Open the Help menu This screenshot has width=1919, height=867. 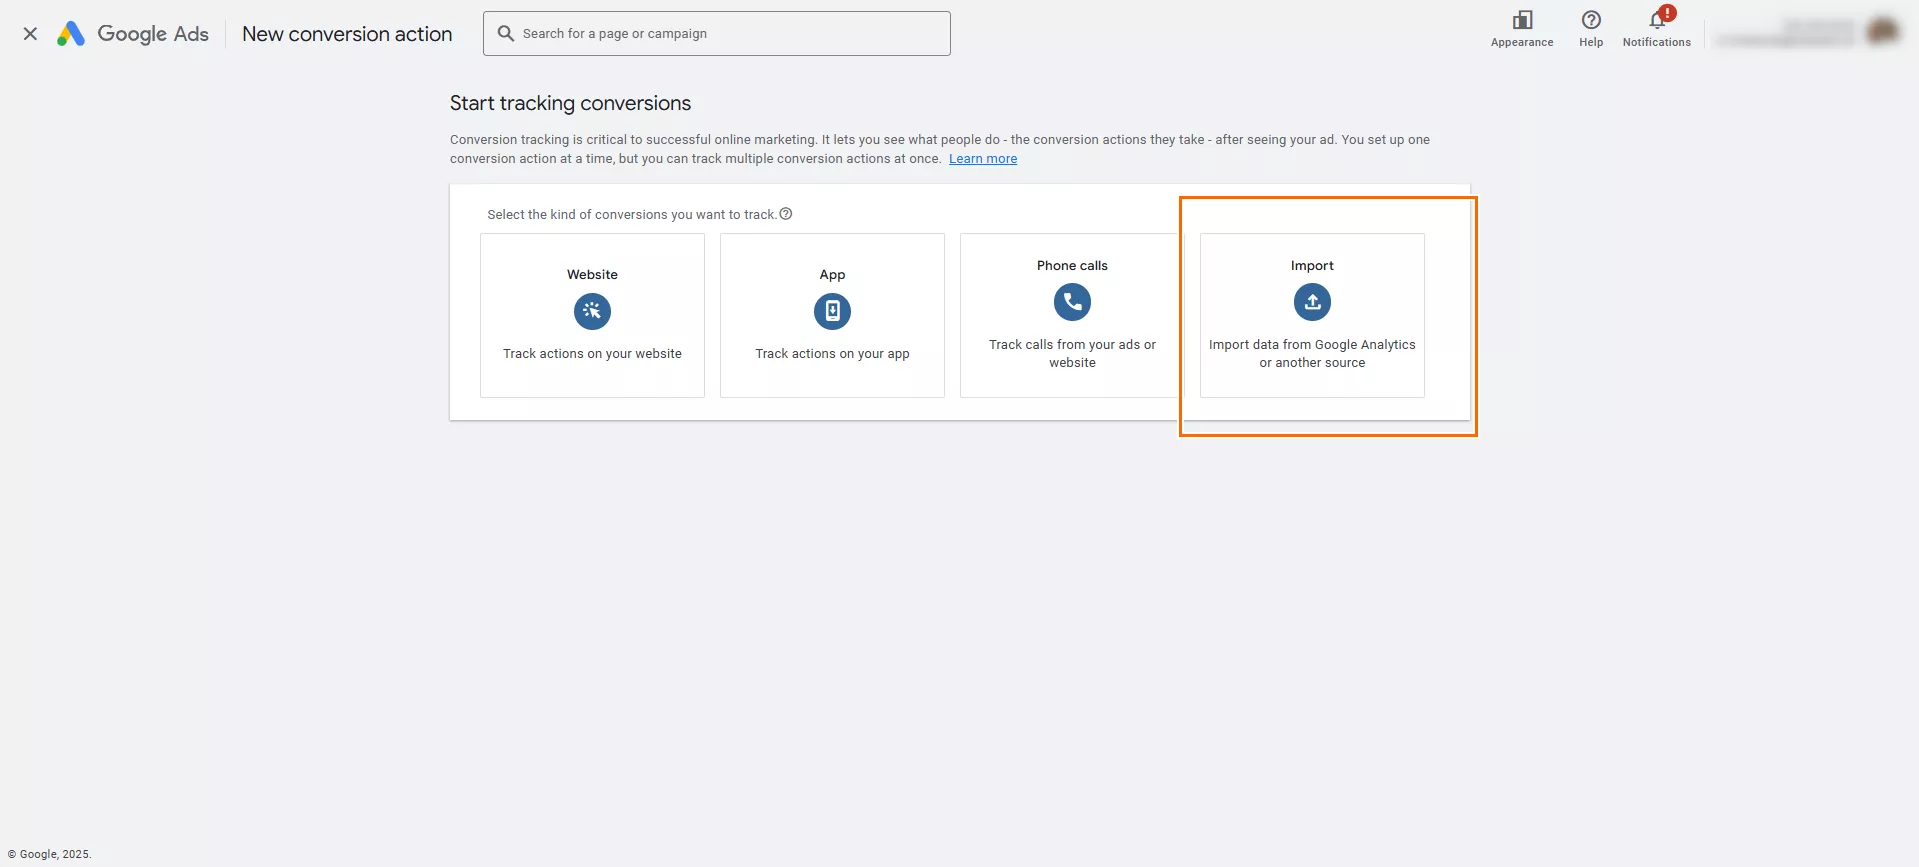1590,28
